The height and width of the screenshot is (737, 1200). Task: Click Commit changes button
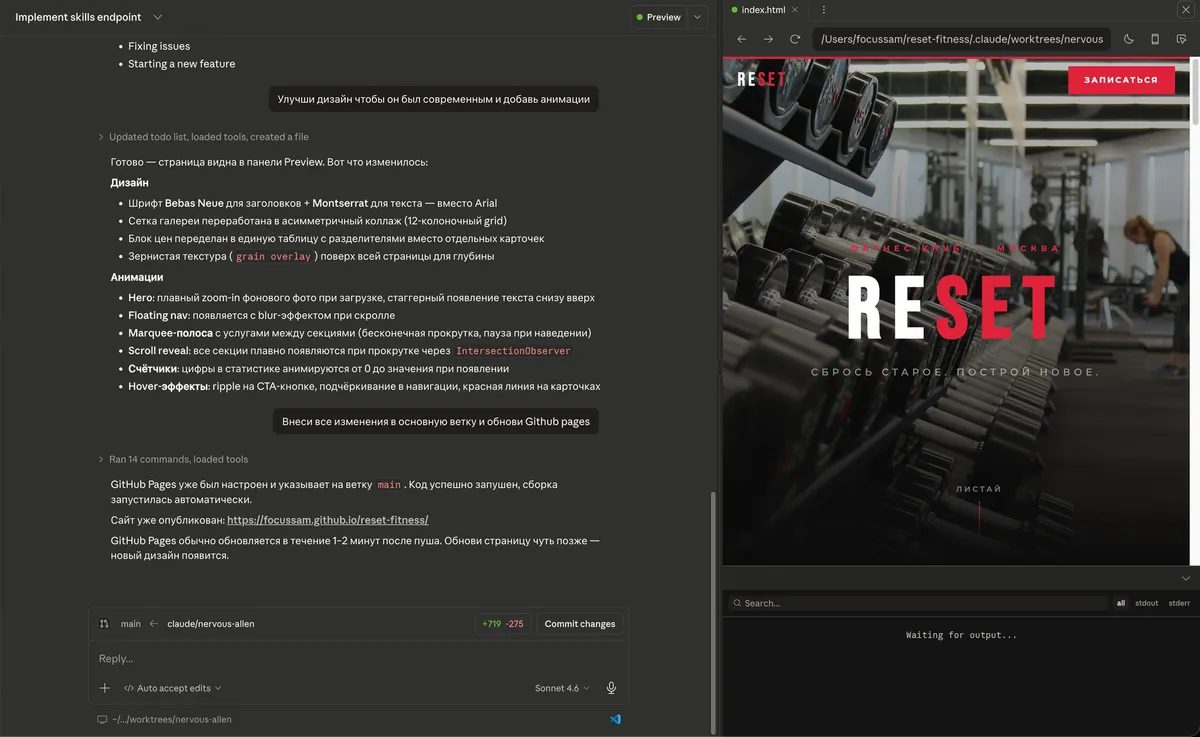(x=580, y=624)
